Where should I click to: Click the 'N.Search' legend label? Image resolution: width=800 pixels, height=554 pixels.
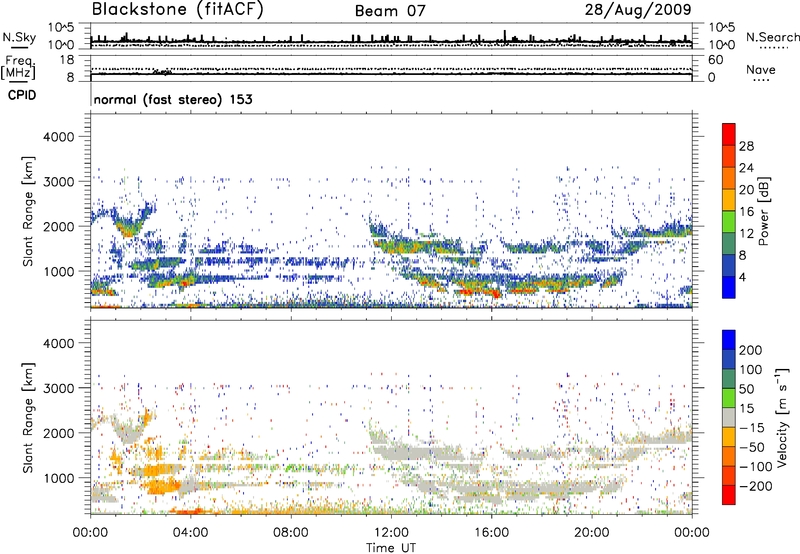[x=772, y=37]
